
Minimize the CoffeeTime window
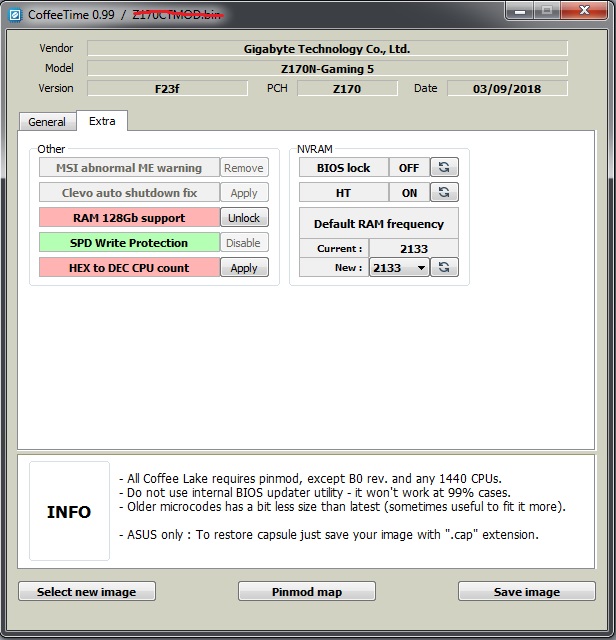(x=520, y=11)
